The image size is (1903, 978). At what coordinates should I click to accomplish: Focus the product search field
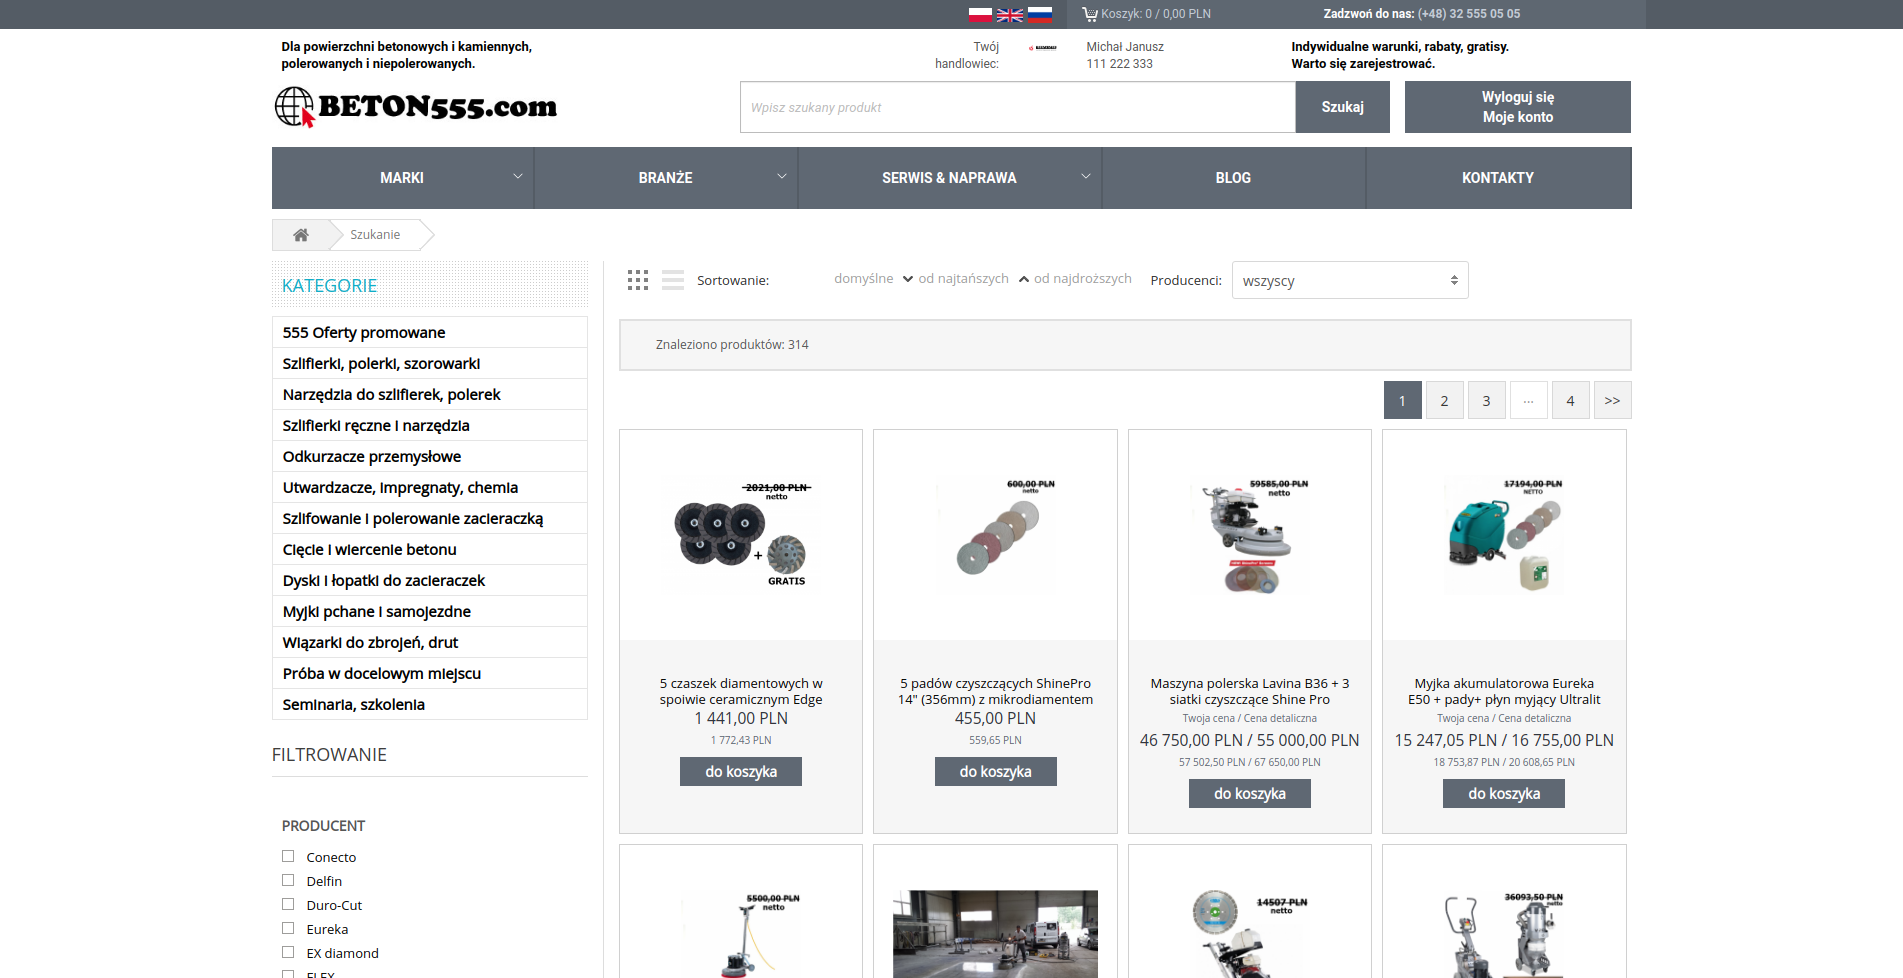tap(1018, 107)
